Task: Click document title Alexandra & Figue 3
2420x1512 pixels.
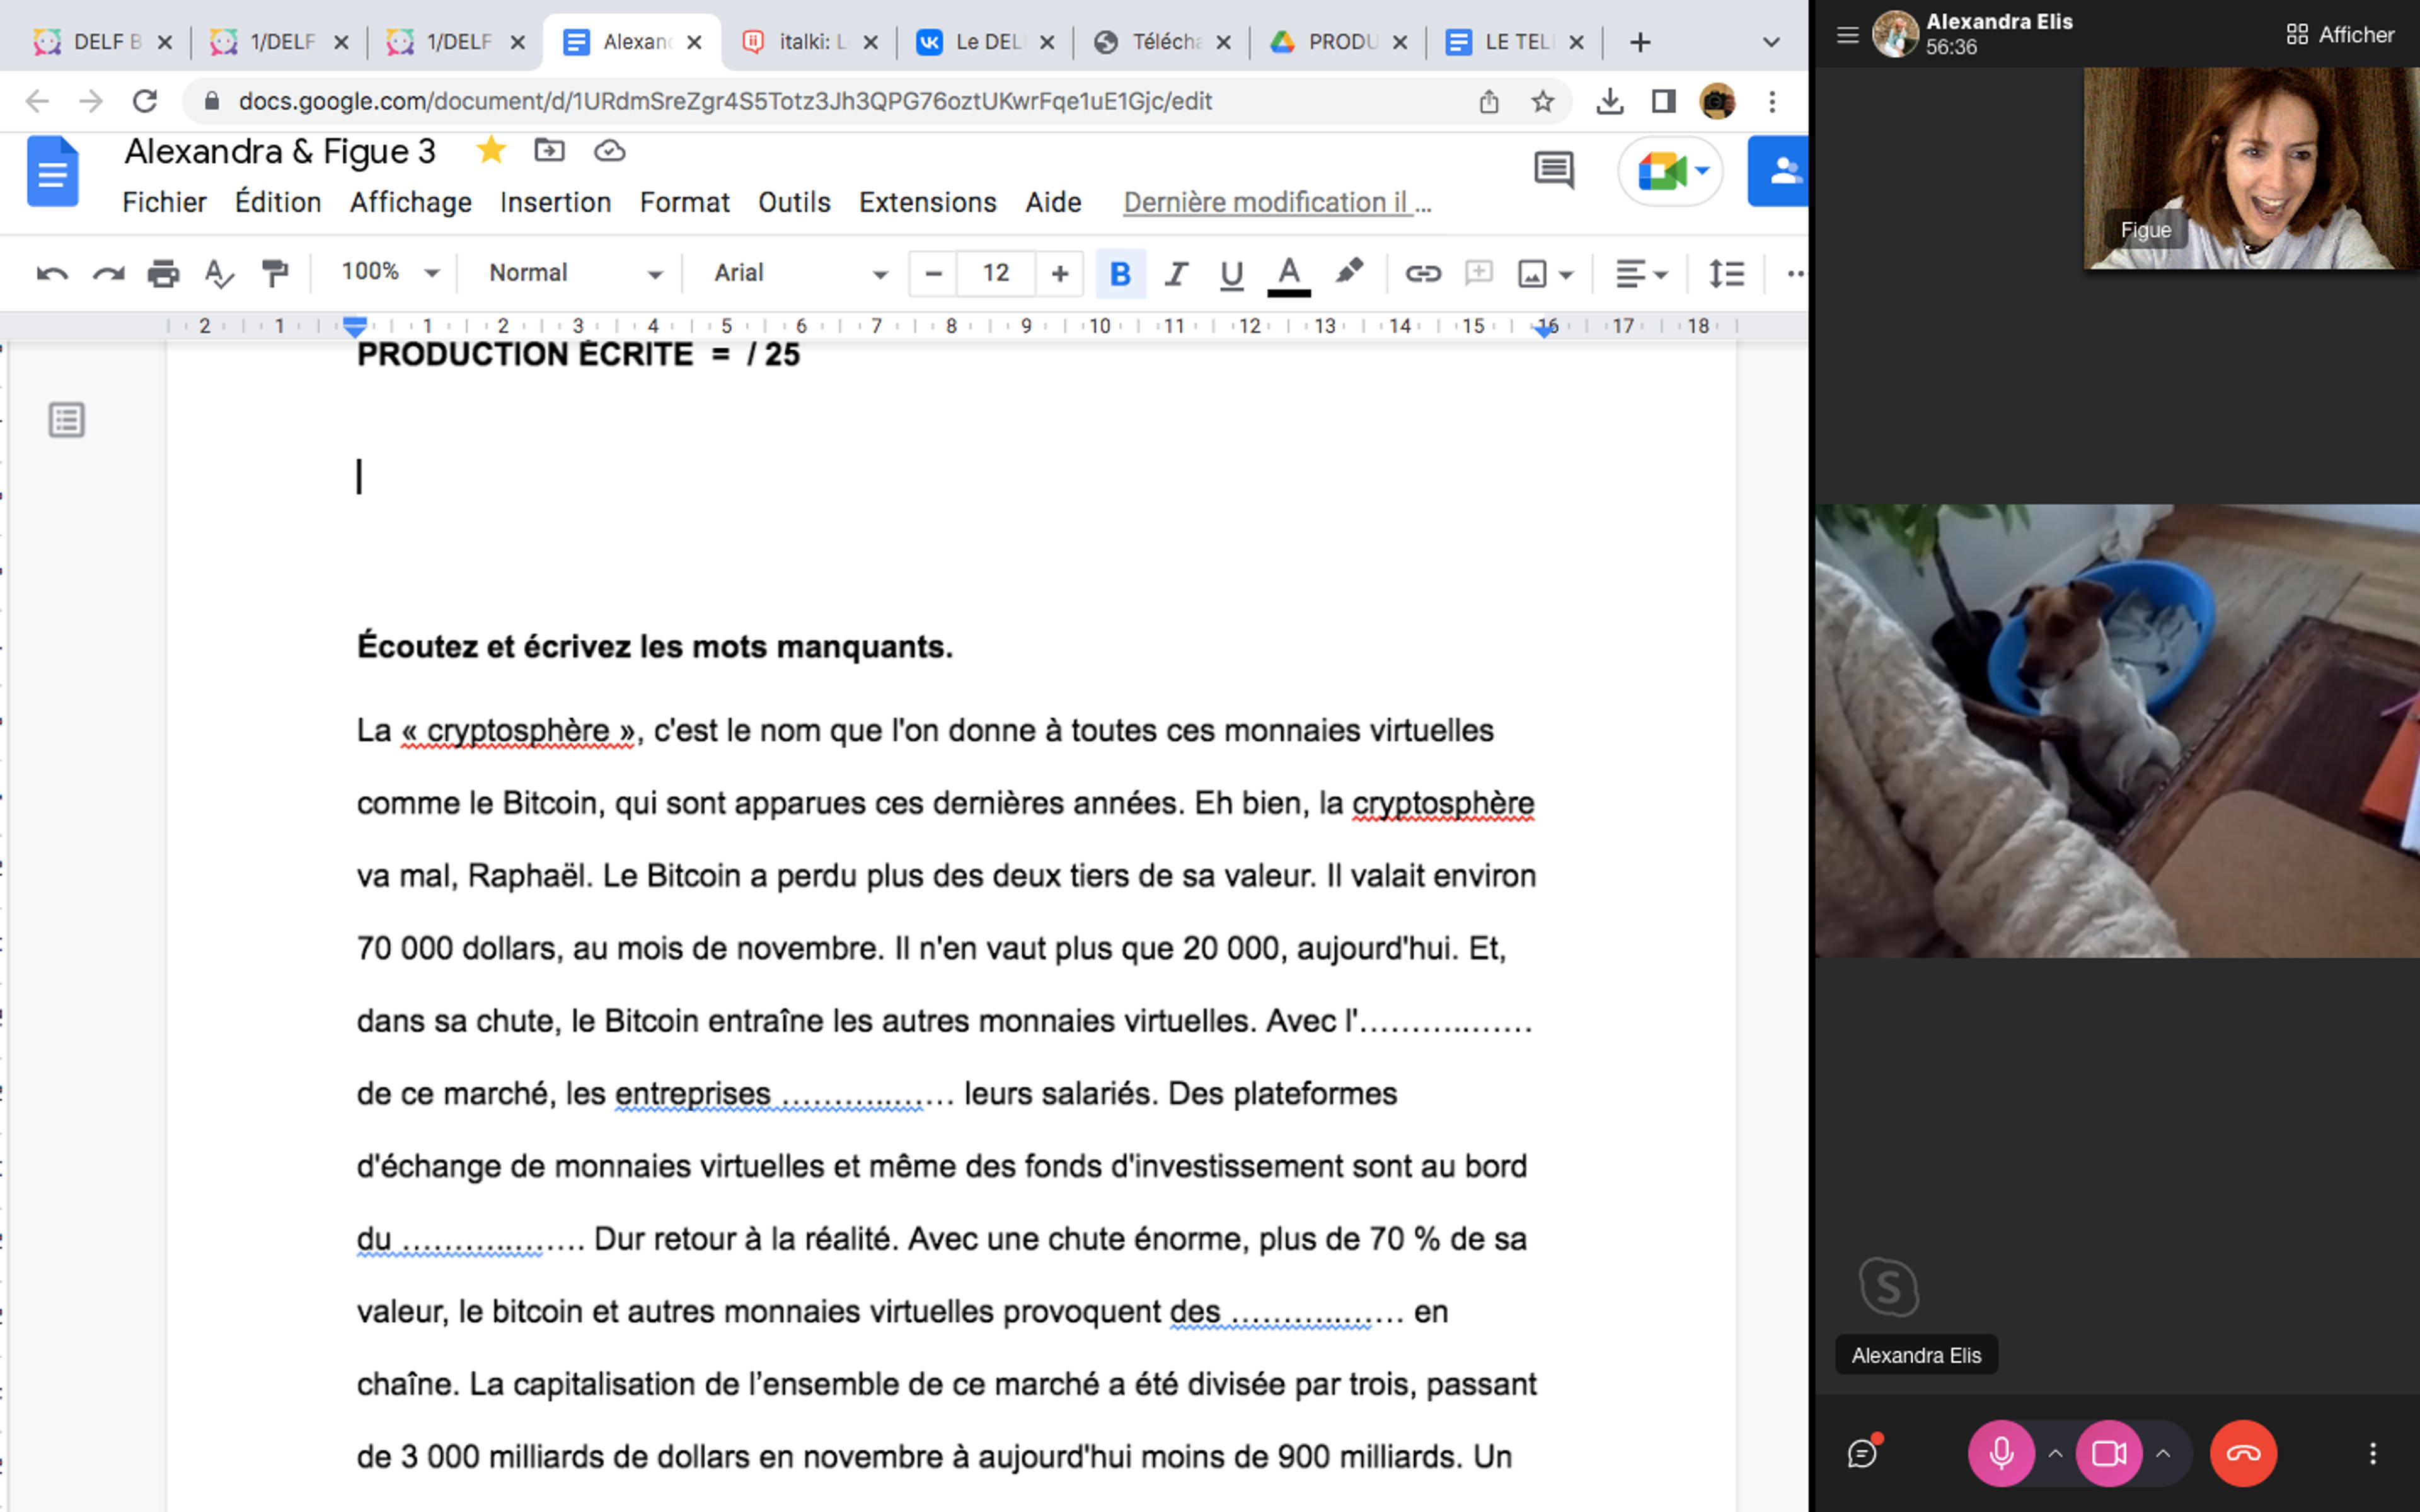Action: point(280,151)
